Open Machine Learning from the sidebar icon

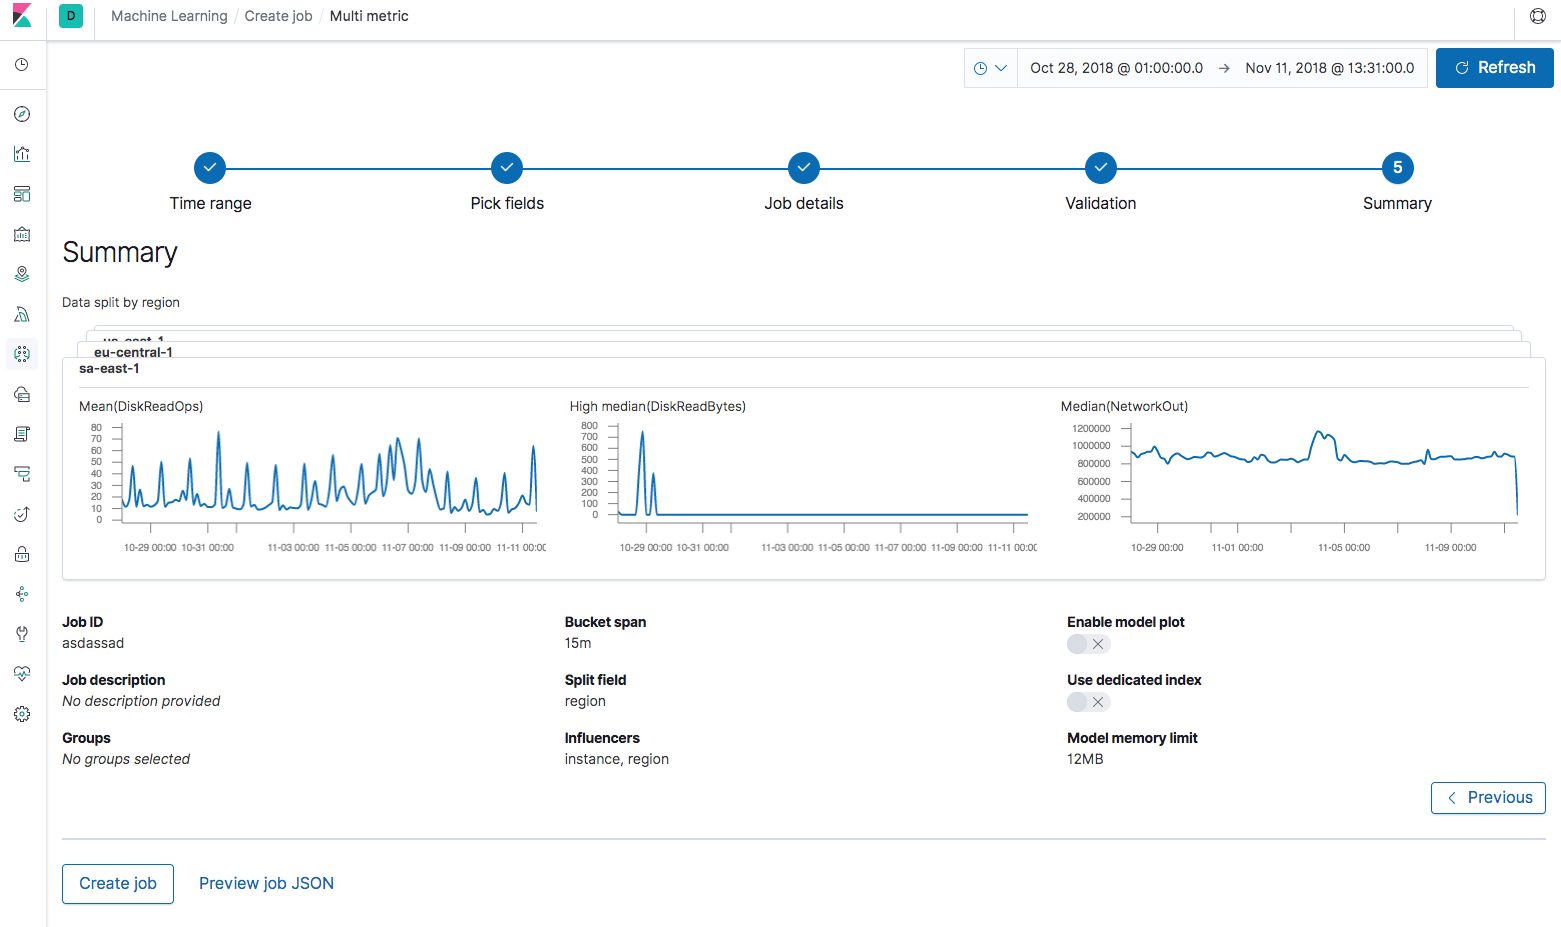(x=22, y=354)
